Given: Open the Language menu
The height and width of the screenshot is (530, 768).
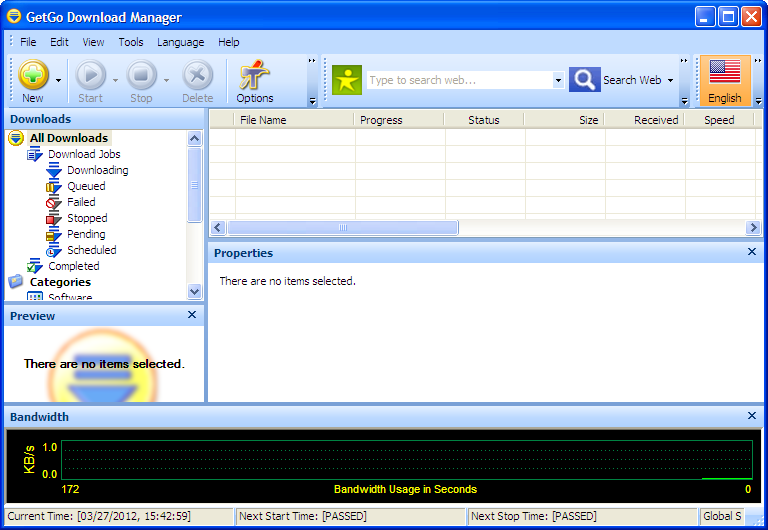Looking at the screenshot, I should coord(180,42).
